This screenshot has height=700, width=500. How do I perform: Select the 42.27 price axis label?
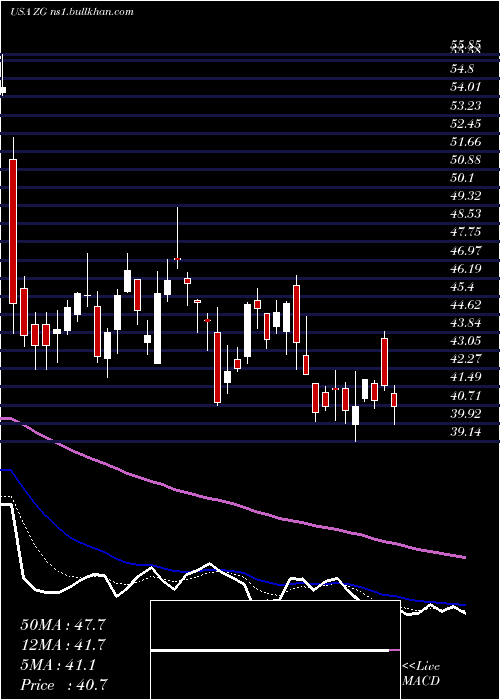tap(466, 358)
